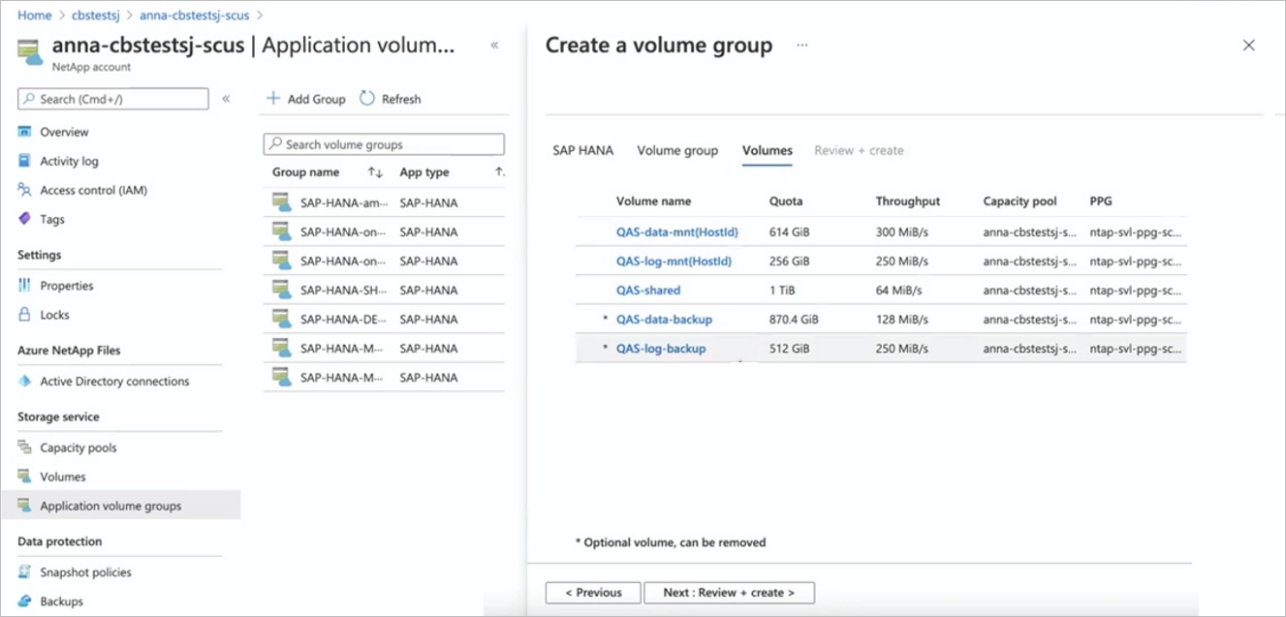Focus the Search volume groups field

coord(384,144)
